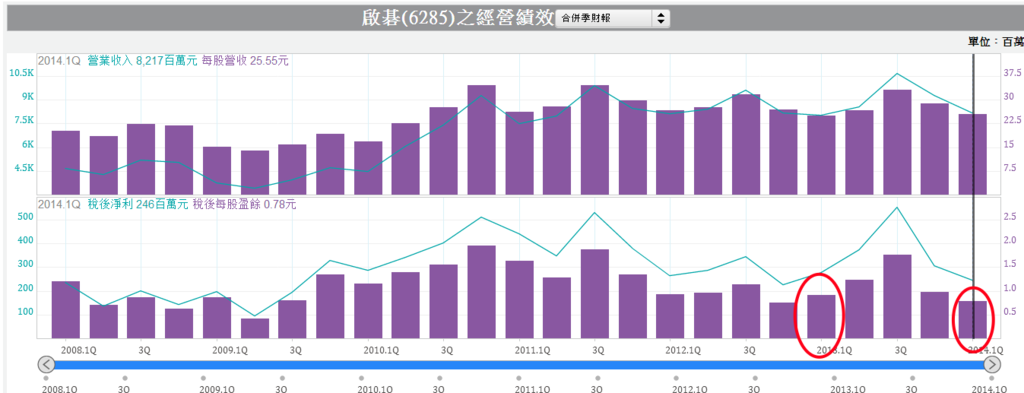Click the 每股營收 25.55元 legend text
Screen dimensions: 1024x393
246,61
